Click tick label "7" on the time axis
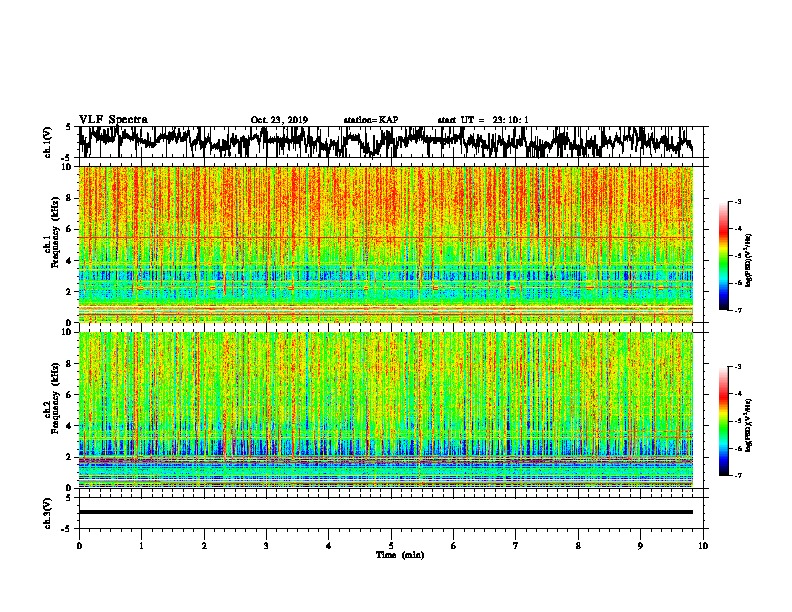This screenshot has height=612, width=792. (x=516, y=546)
